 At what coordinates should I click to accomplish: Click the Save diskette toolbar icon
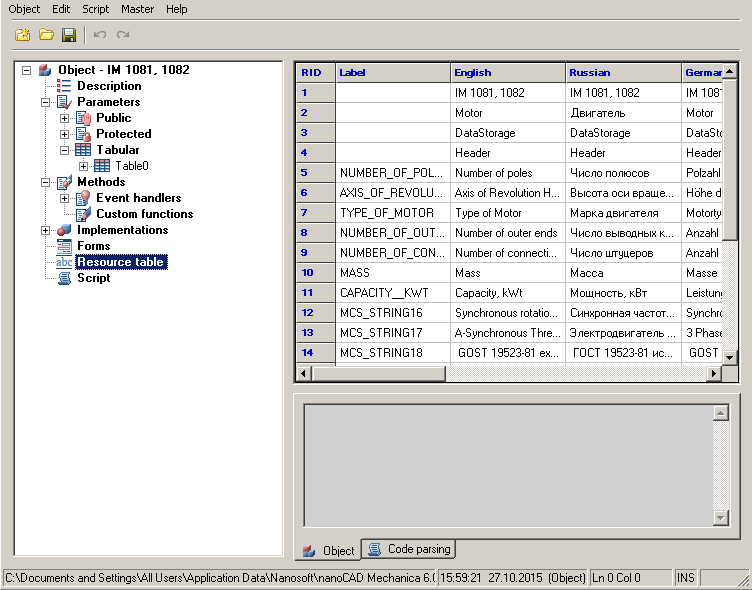tap(69, 35)
